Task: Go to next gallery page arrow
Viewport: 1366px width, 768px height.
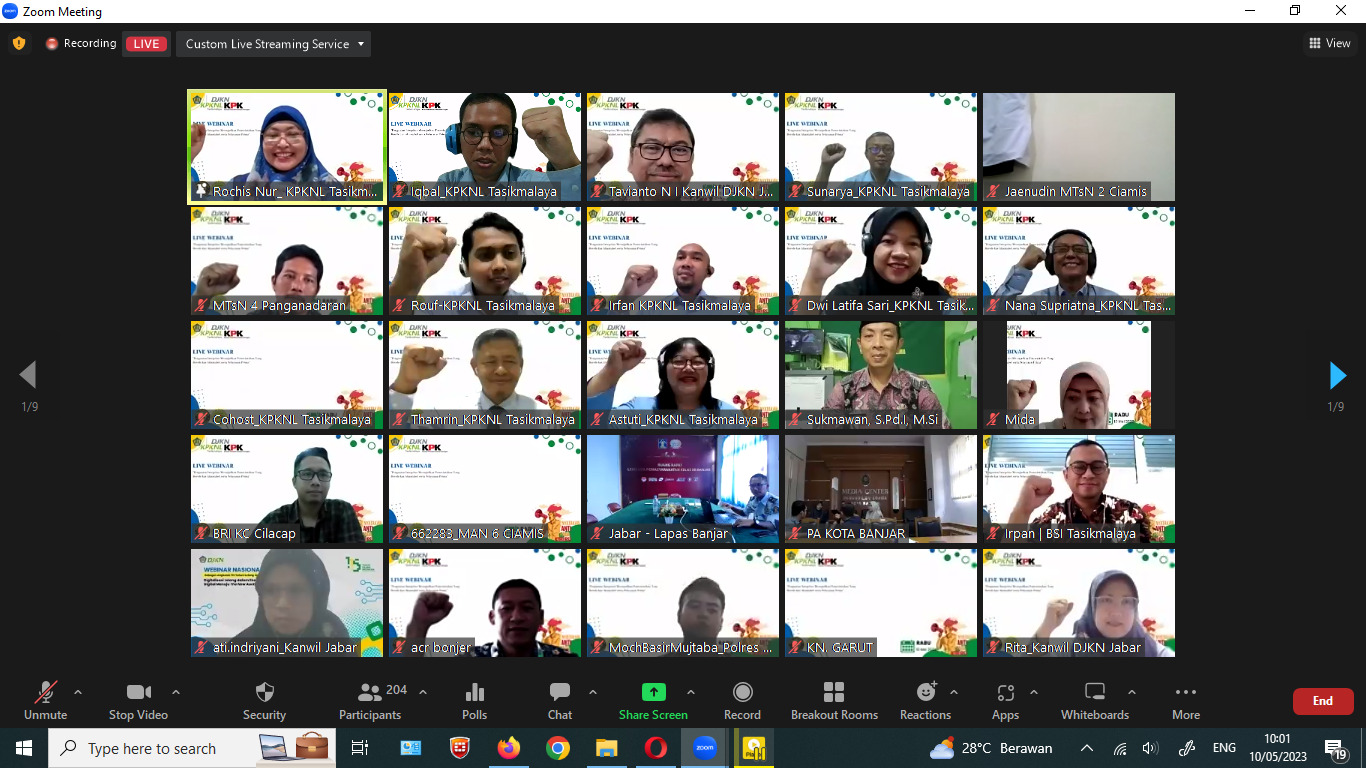Action: 1337,376
